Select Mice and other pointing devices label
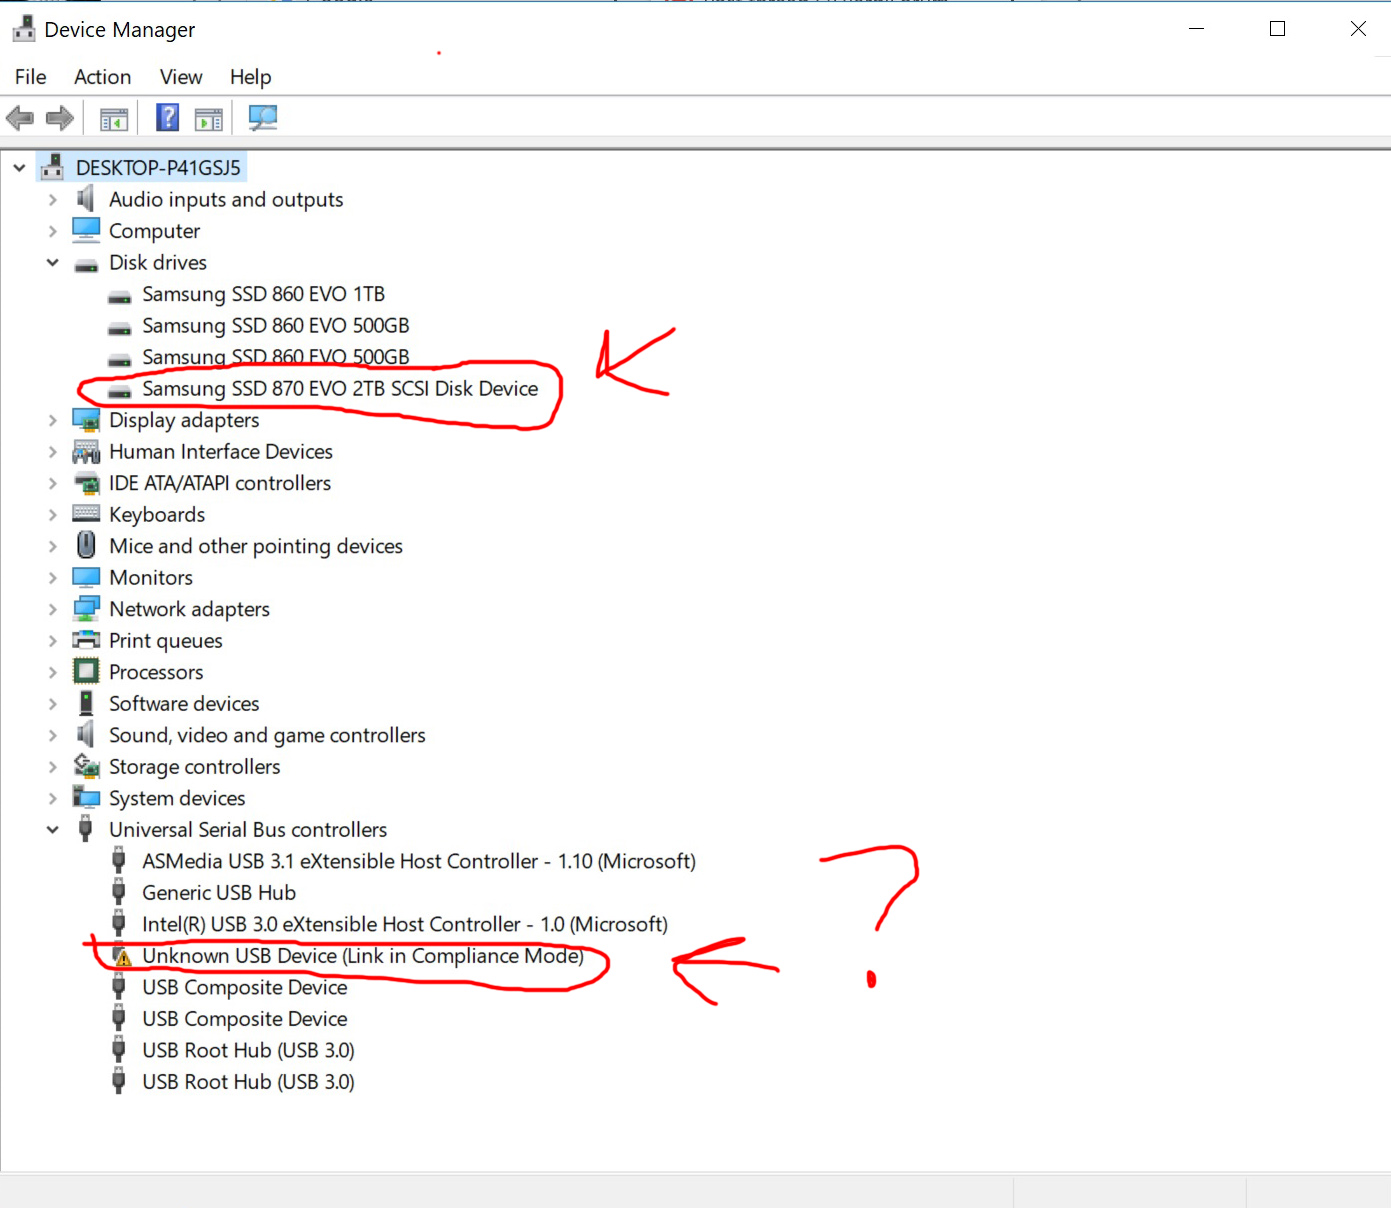 pos(256,545)
